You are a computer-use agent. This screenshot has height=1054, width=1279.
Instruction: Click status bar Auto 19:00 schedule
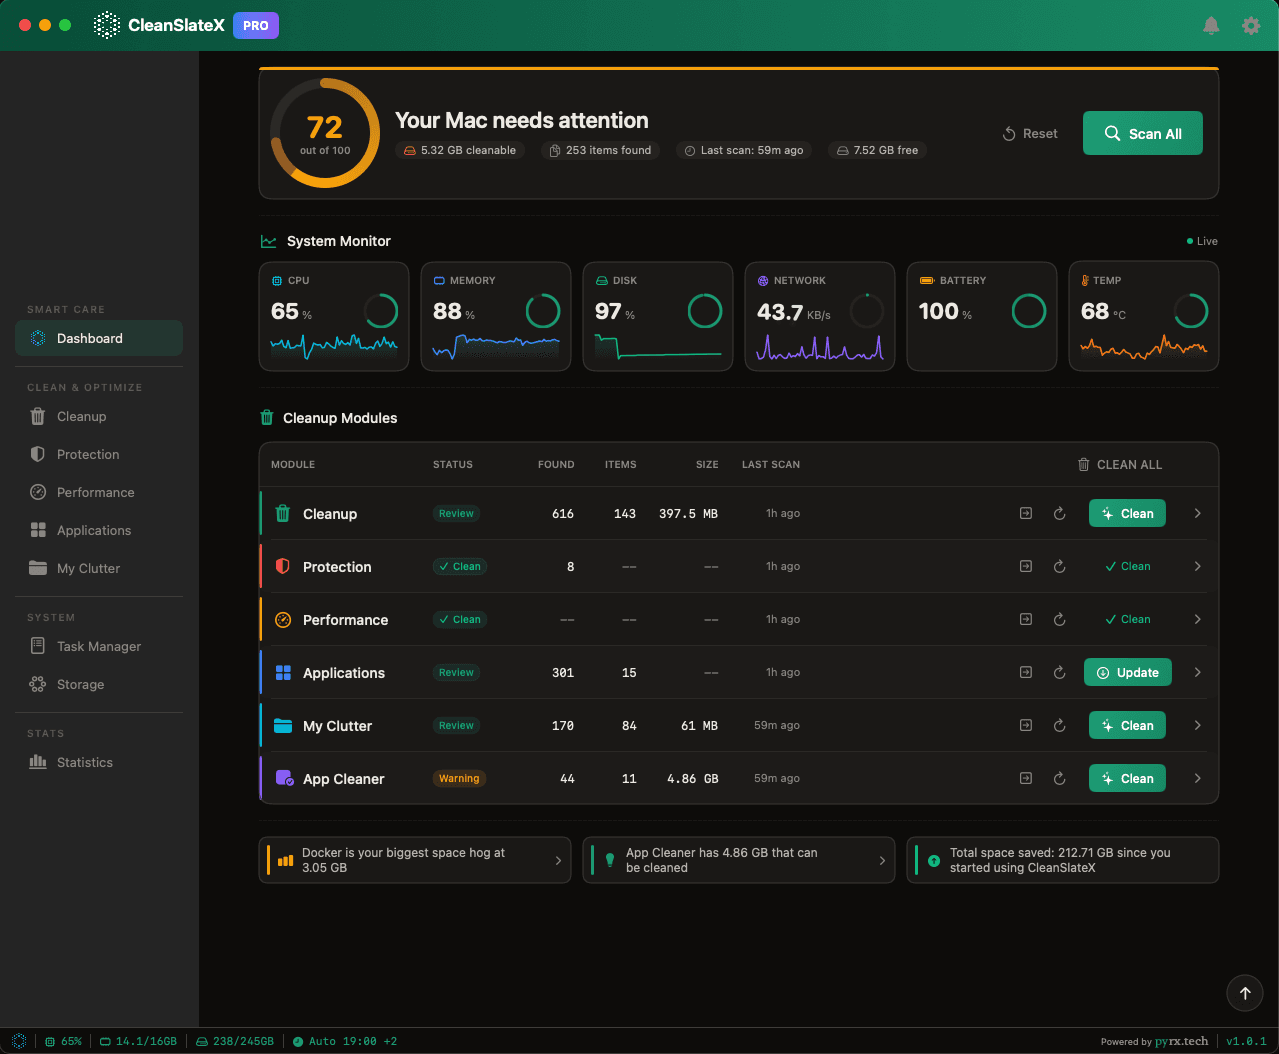(x=345, y=1041)
